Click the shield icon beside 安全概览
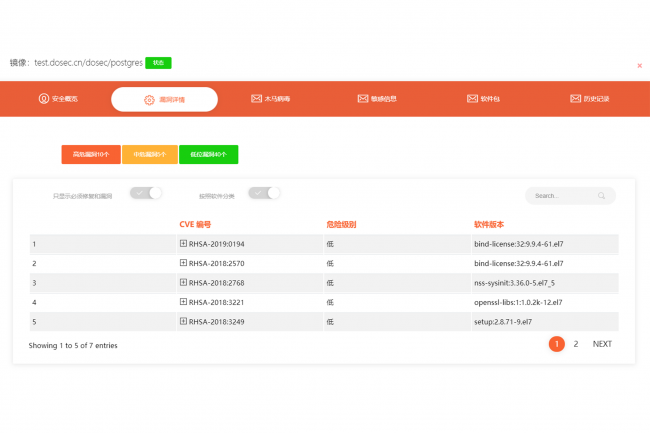The width and height of the screenshot is (650, 433). pyautogui.click(x=43, y=99)
